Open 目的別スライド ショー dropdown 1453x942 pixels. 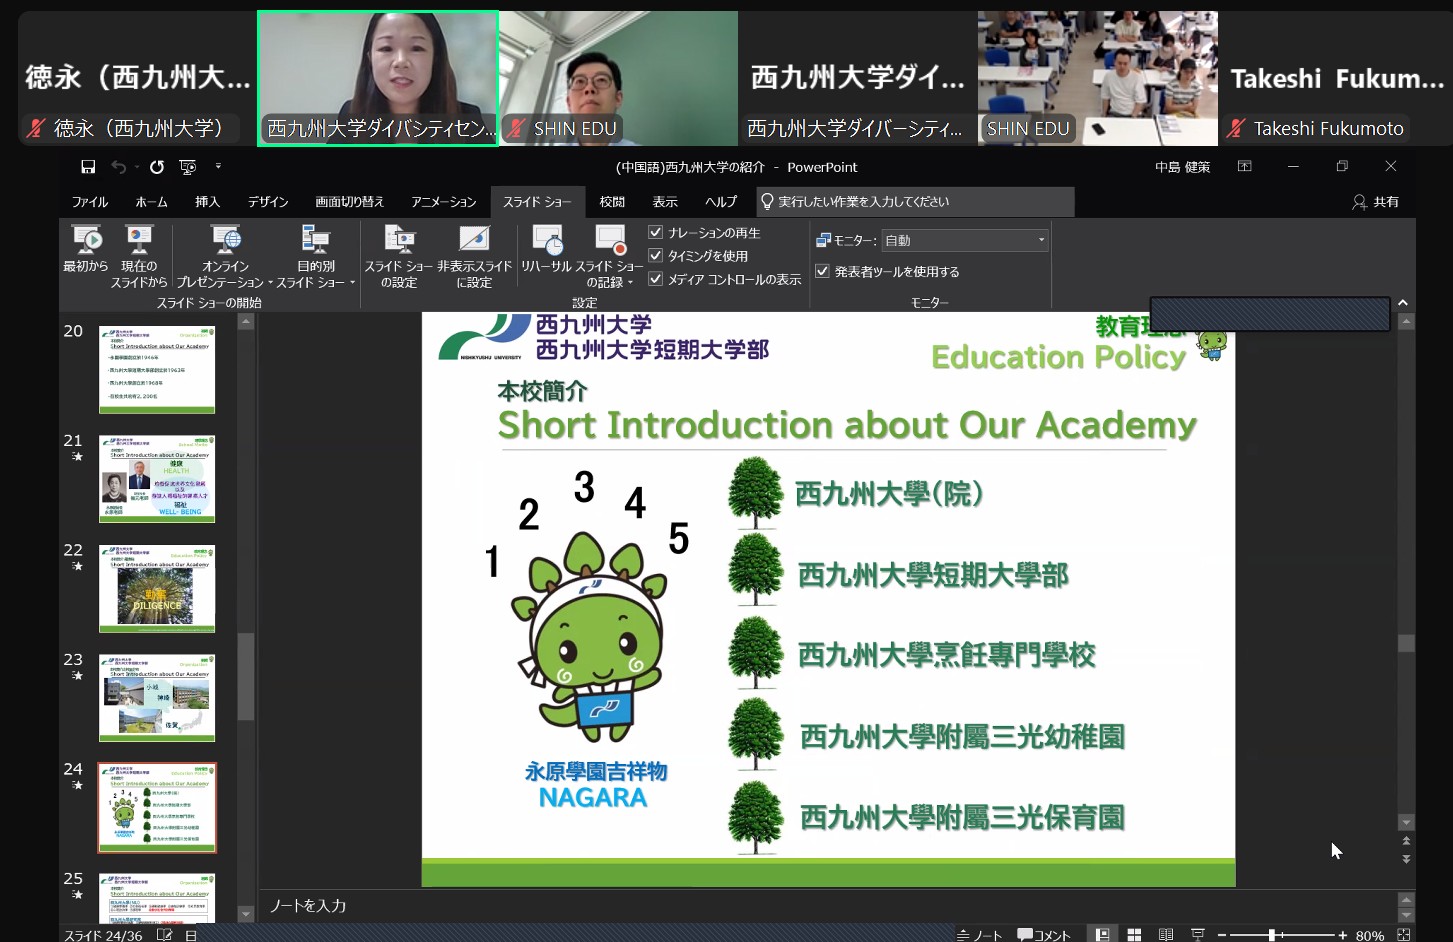(x=316, y=257)
